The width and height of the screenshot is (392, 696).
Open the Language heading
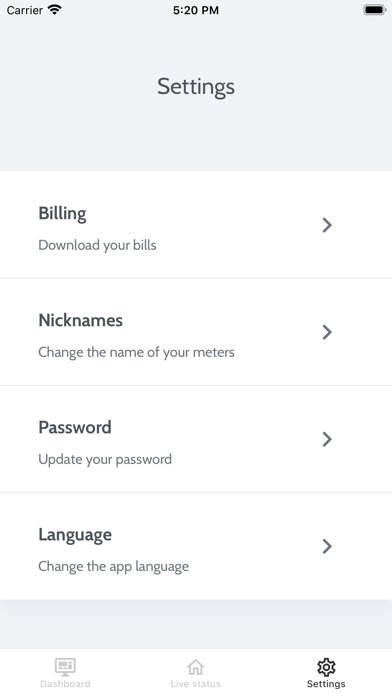(x=75, y=535)
